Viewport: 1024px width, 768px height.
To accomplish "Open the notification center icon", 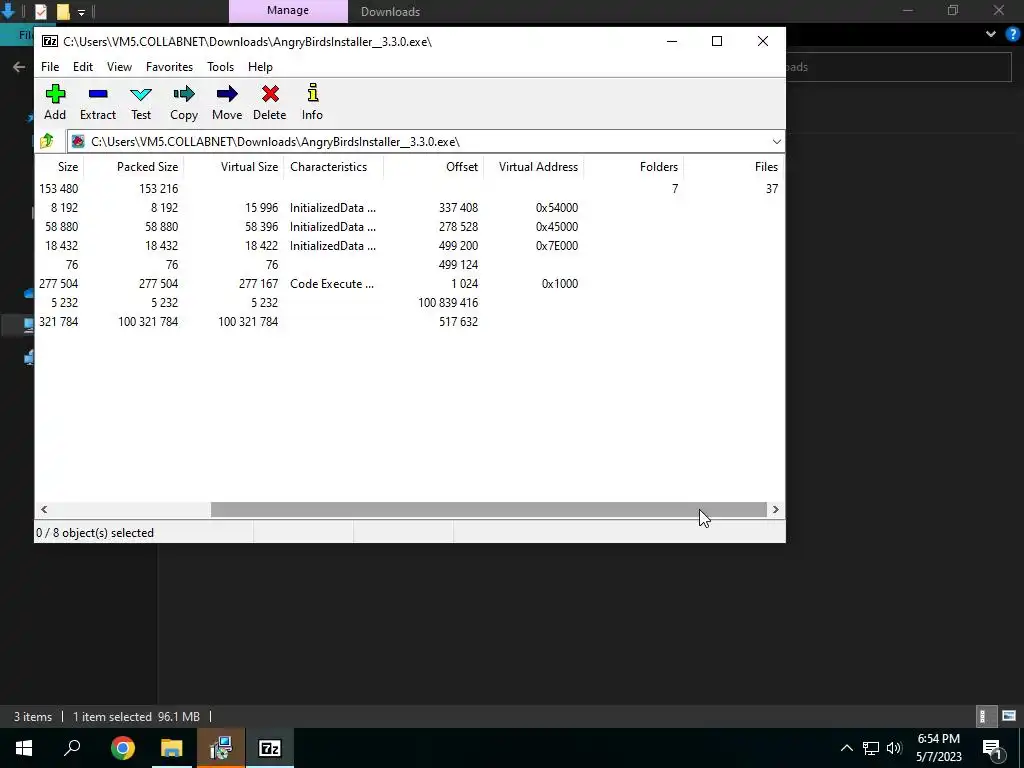I will point(992,748).
